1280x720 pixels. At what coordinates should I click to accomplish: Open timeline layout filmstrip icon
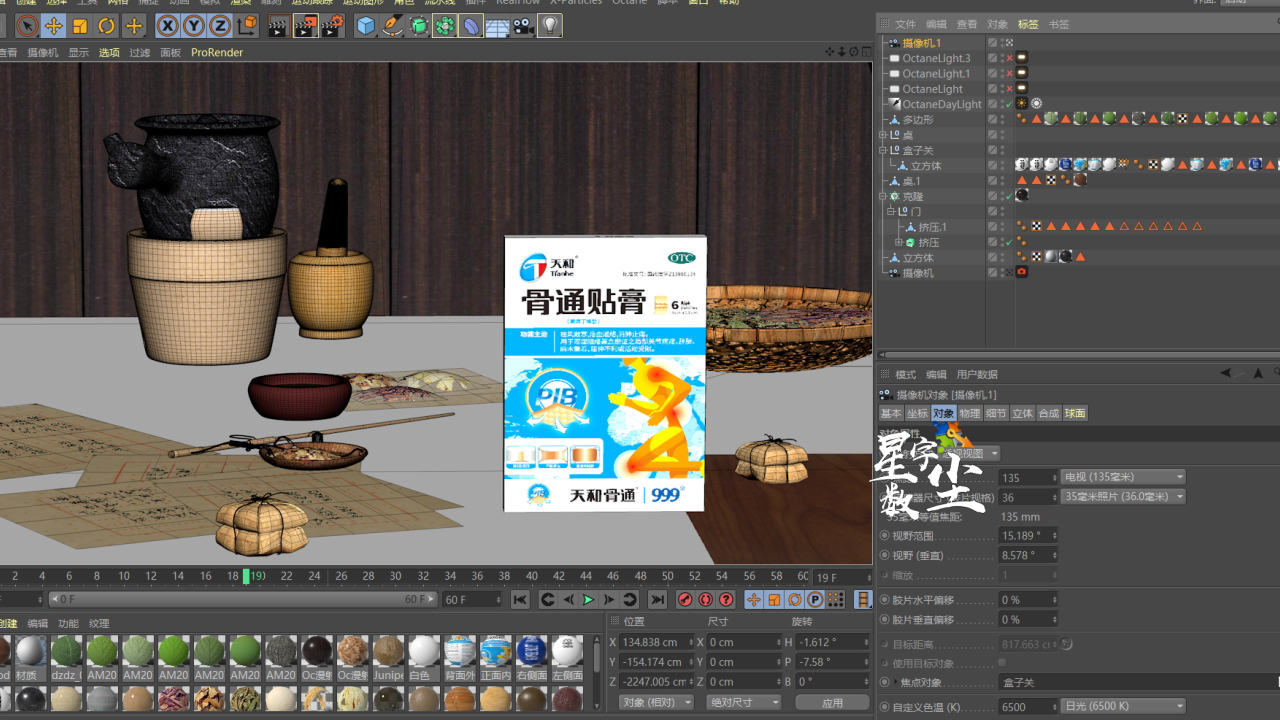tap(863, 600)
